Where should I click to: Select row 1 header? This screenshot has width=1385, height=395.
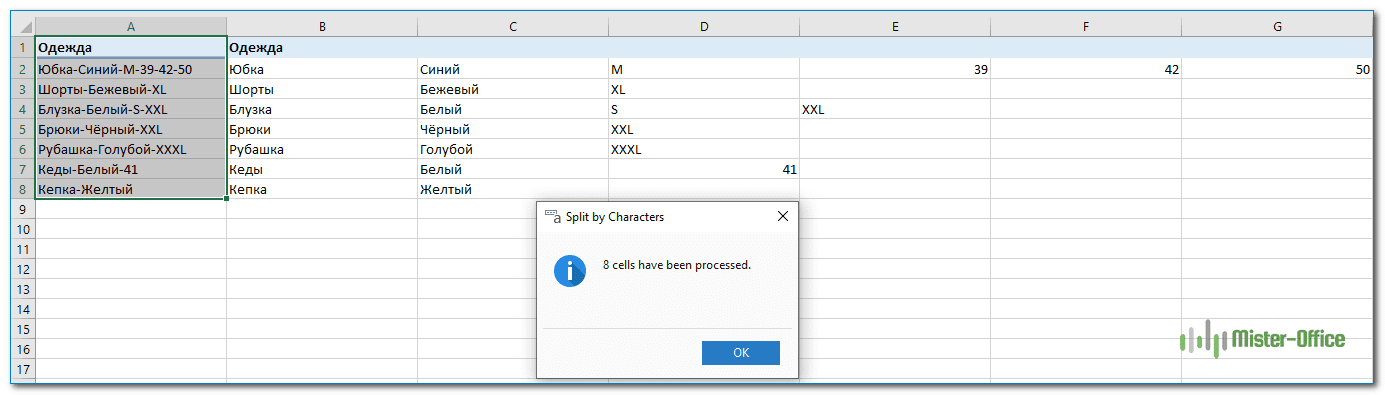23,47
